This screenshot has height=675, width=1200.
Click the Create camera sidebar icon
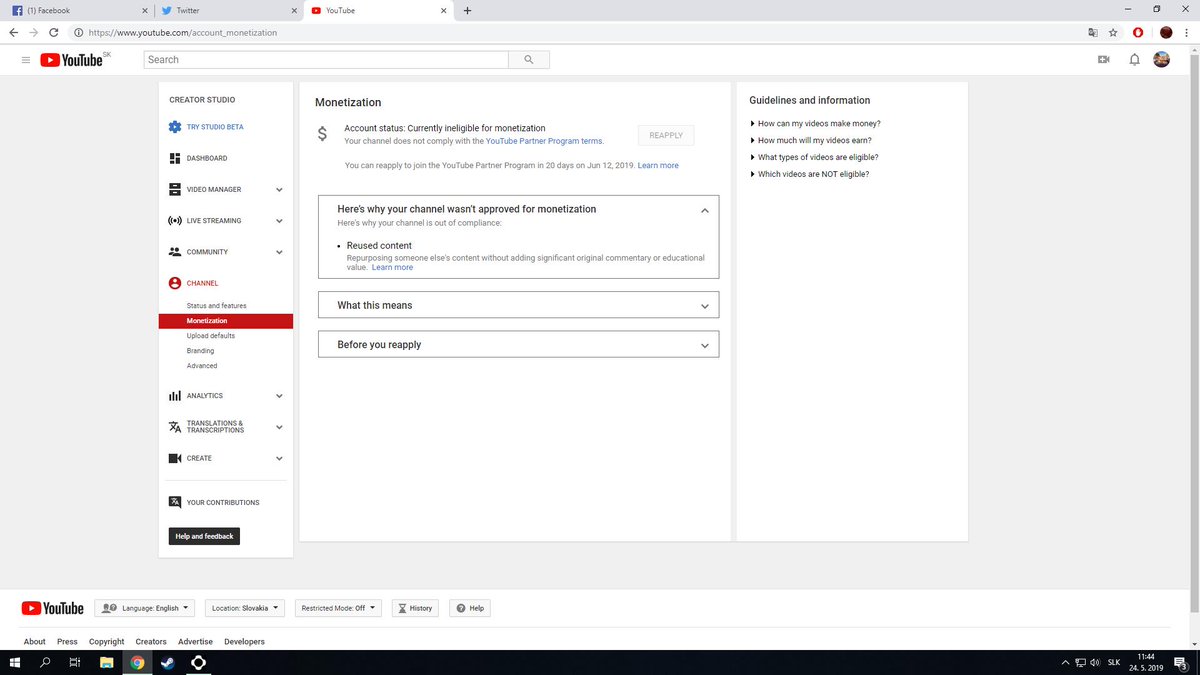[x=174, y=458]
